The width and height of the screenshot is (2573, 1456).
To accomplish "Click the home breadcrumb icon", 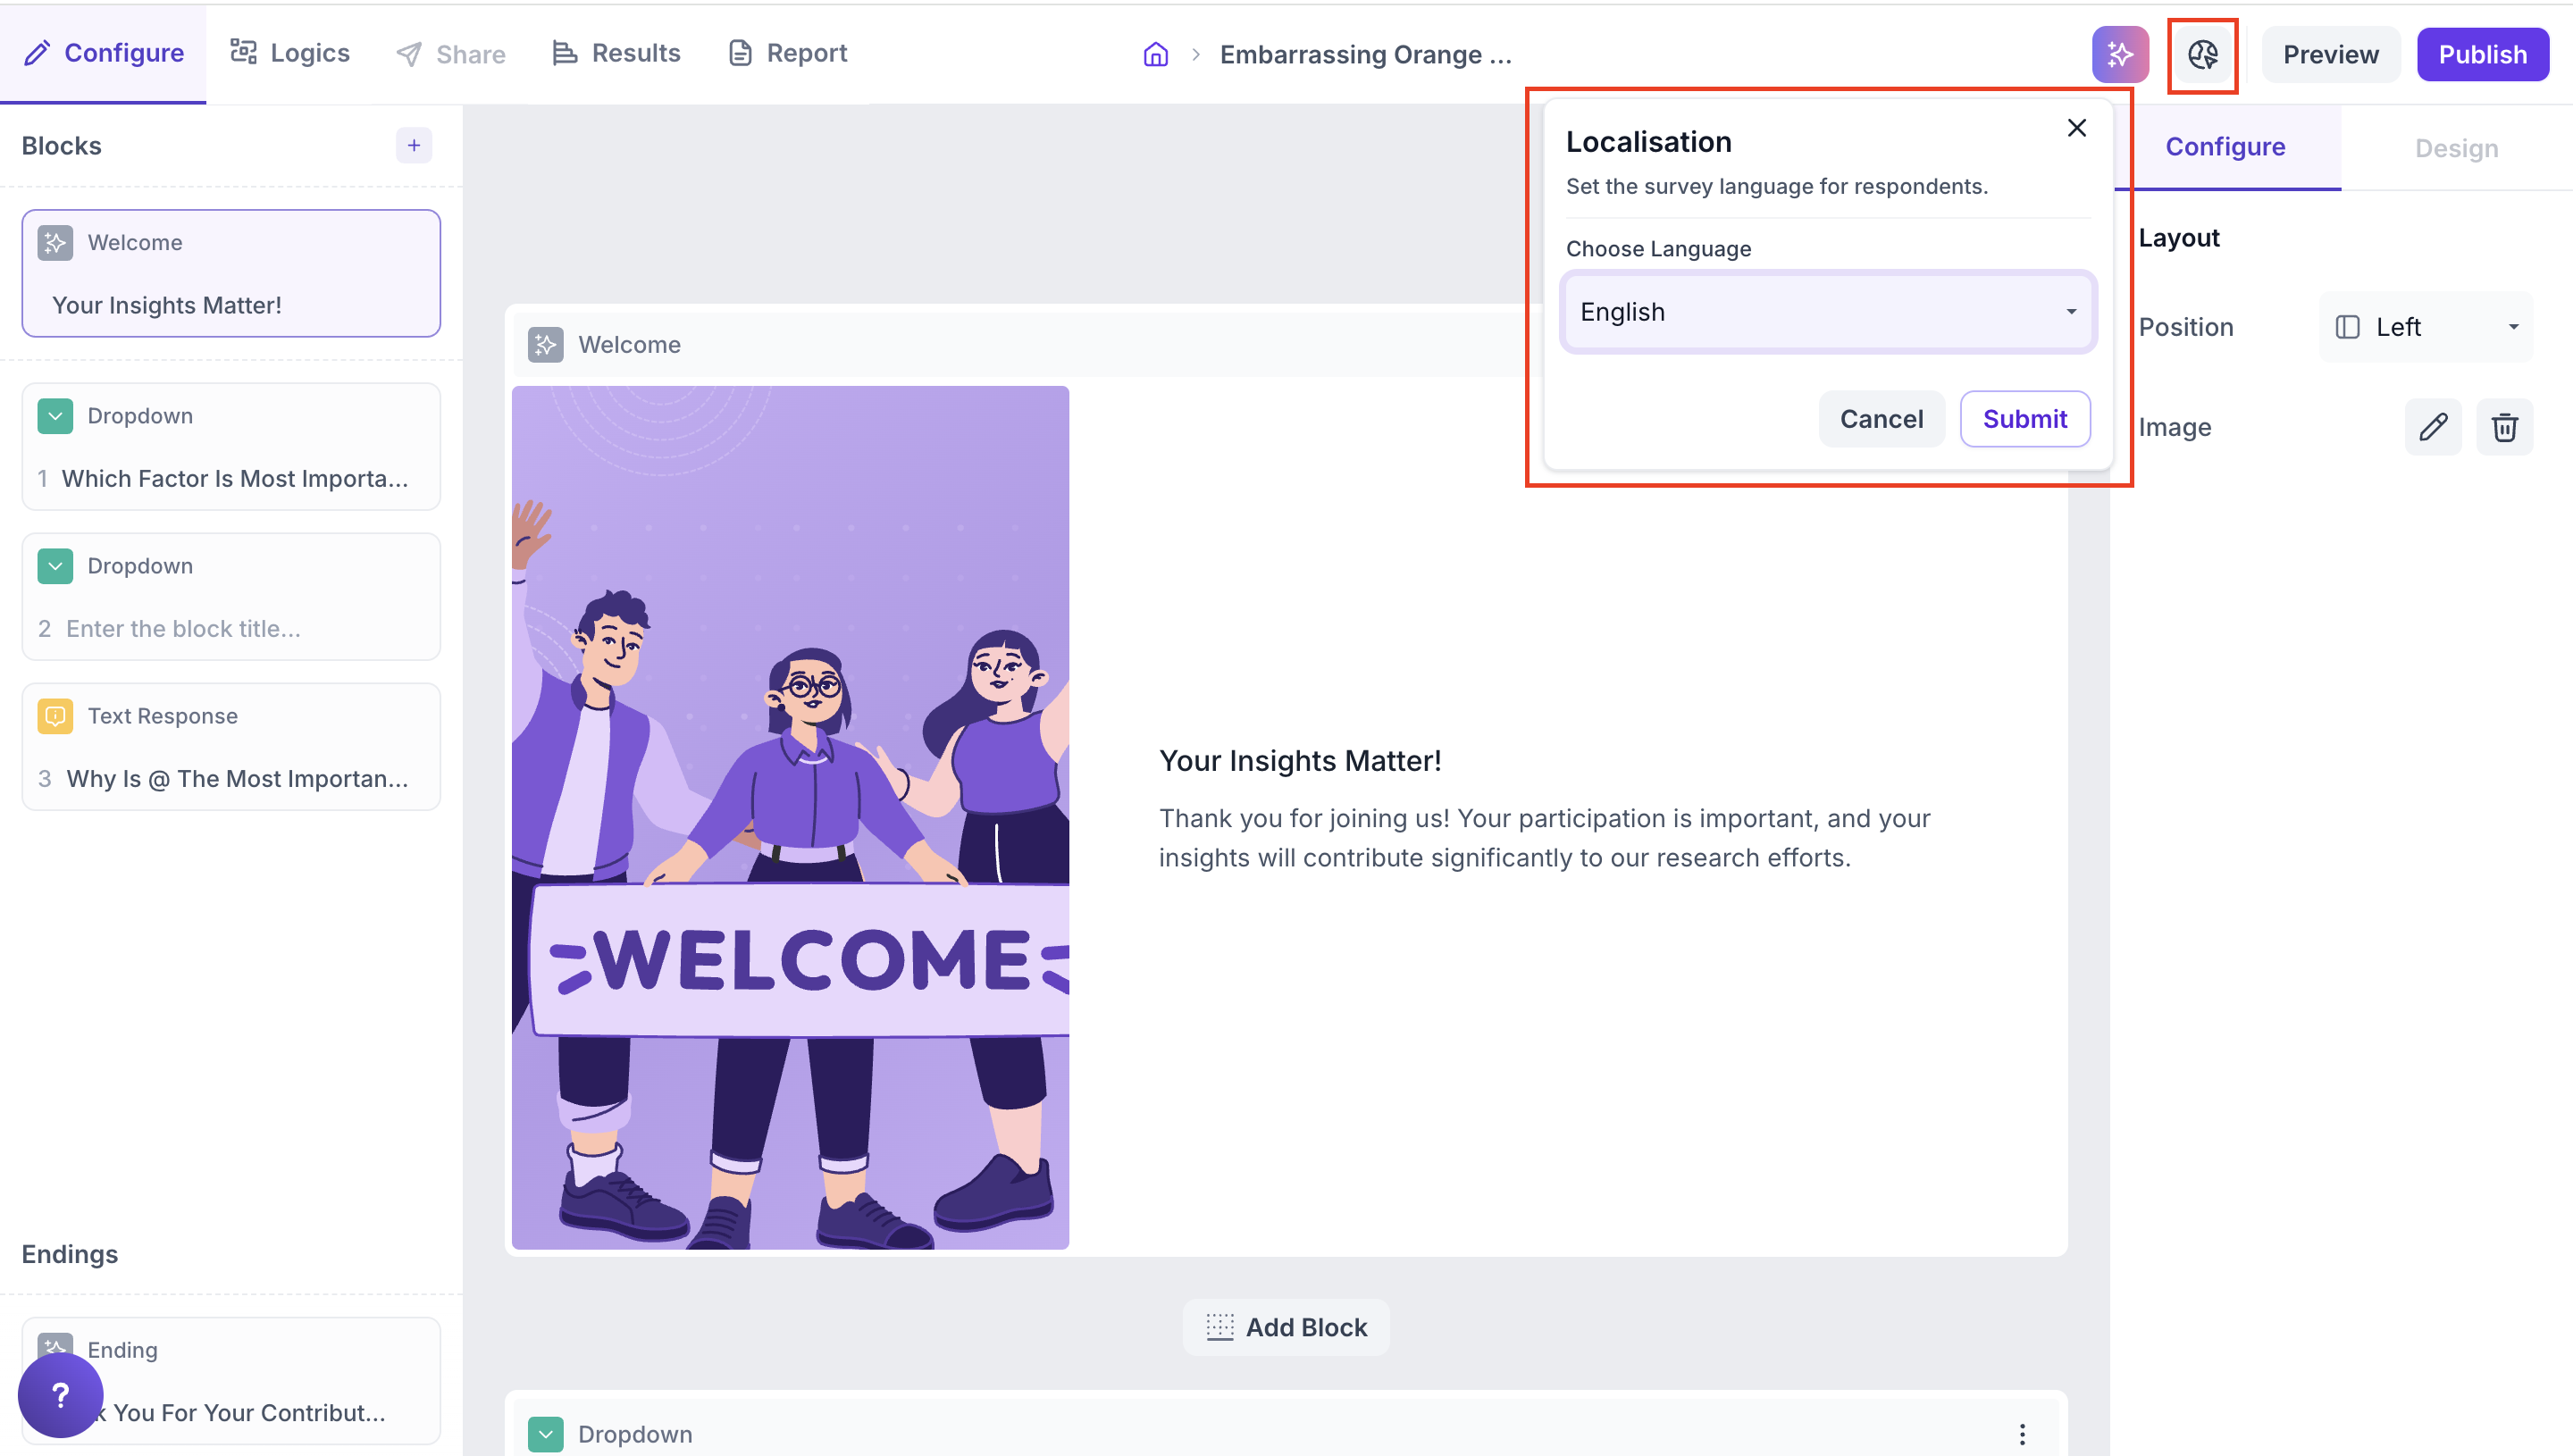I will 1155,54.
